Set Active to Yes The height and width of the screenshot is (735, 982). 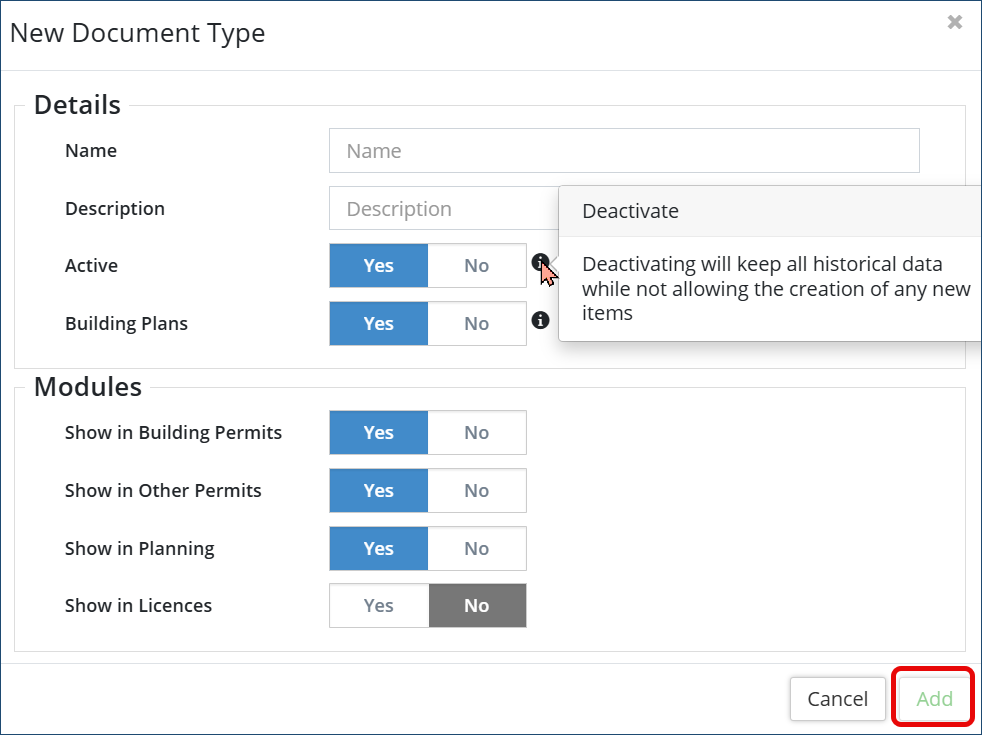coord(379,266)
